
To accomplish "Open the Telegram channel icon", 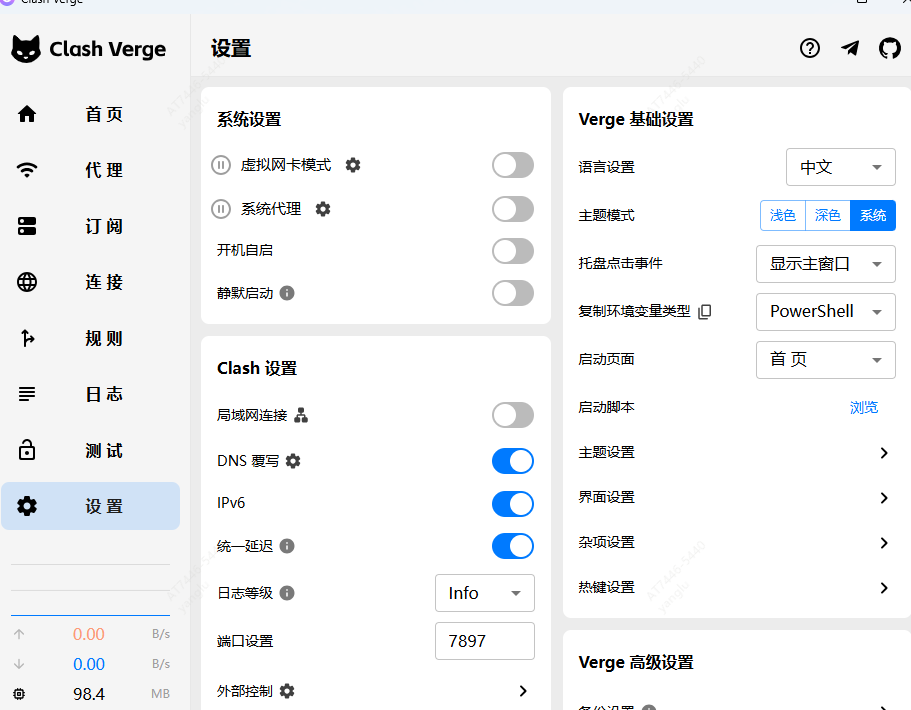I will click(x=850, y=48).
